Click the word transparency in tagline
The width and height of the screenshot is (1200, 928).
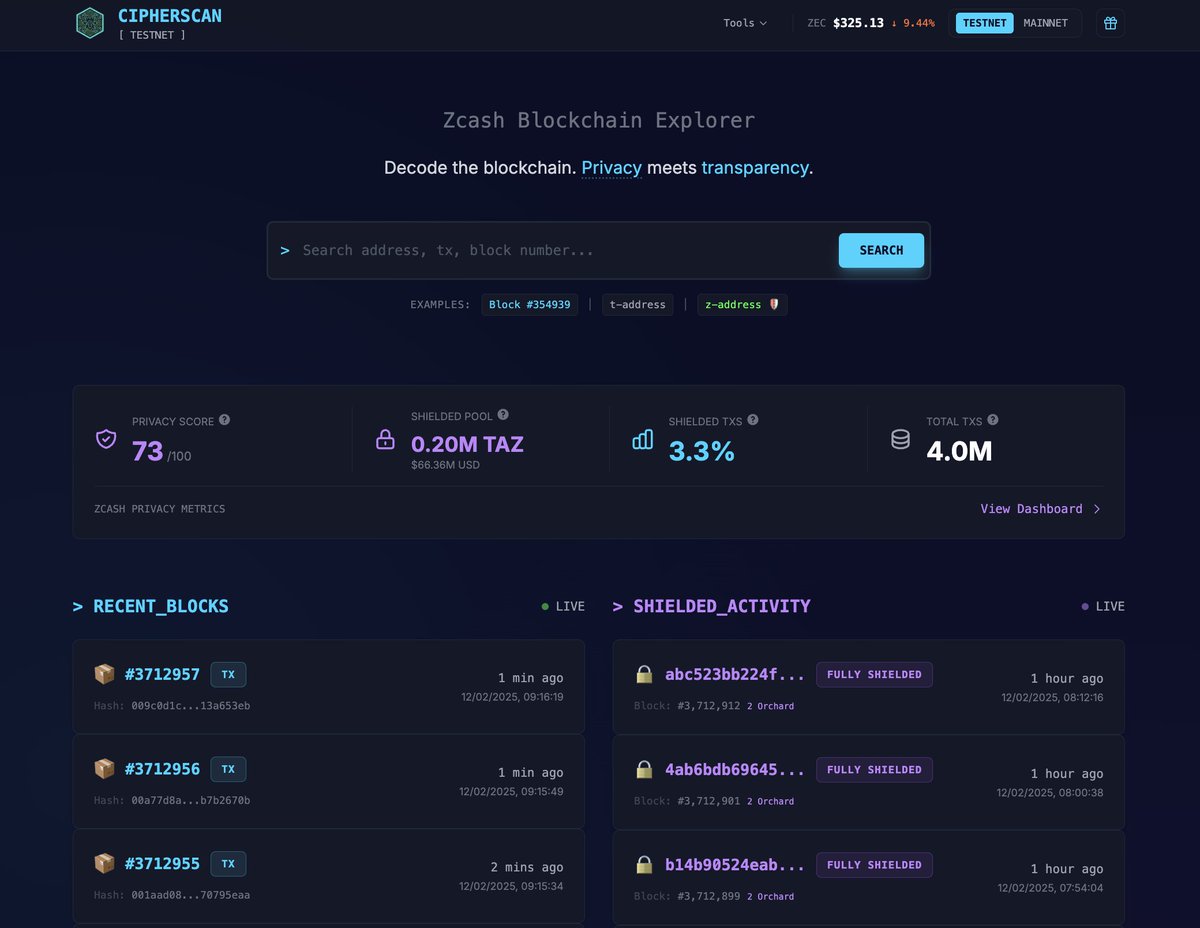(755, 168)
